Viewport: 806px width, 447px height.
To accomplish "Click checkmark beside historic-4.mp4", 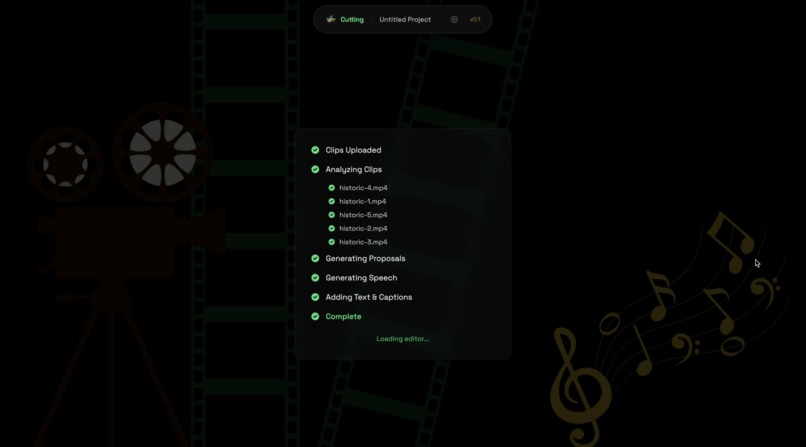I will (x=332, y=188).
